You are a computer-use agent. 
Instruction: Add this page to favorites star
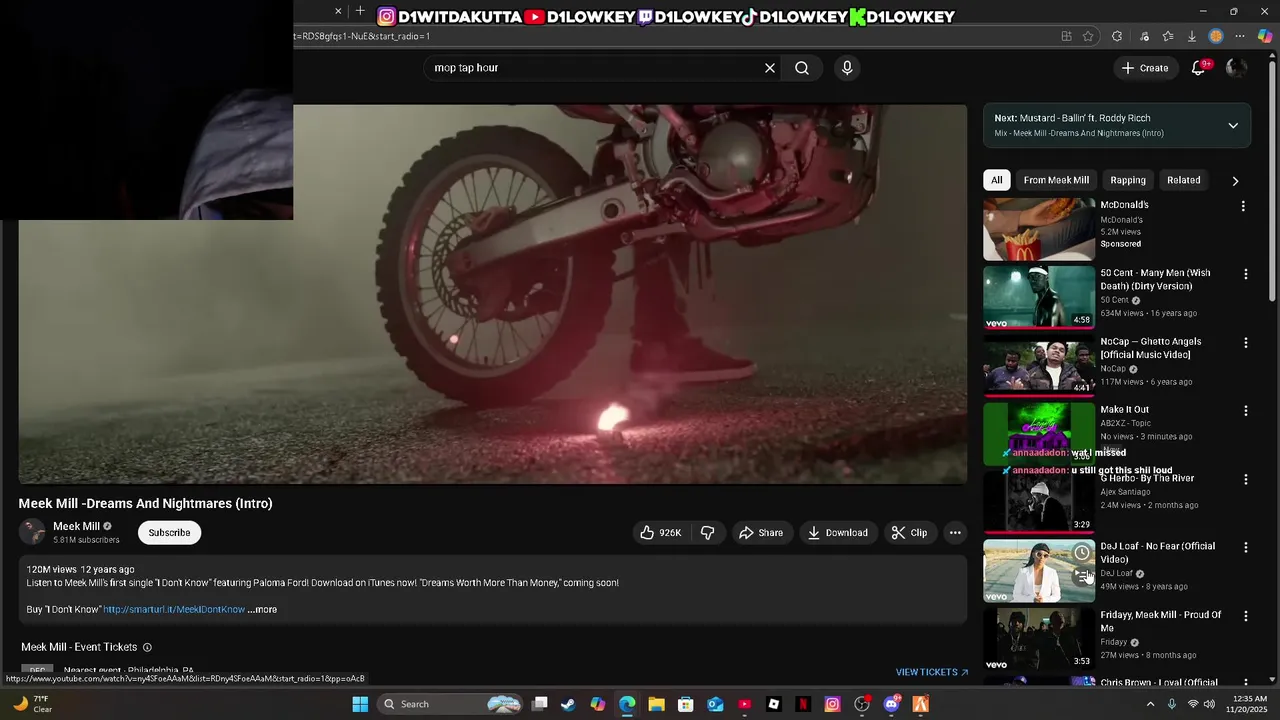[x=1088, y=36]
